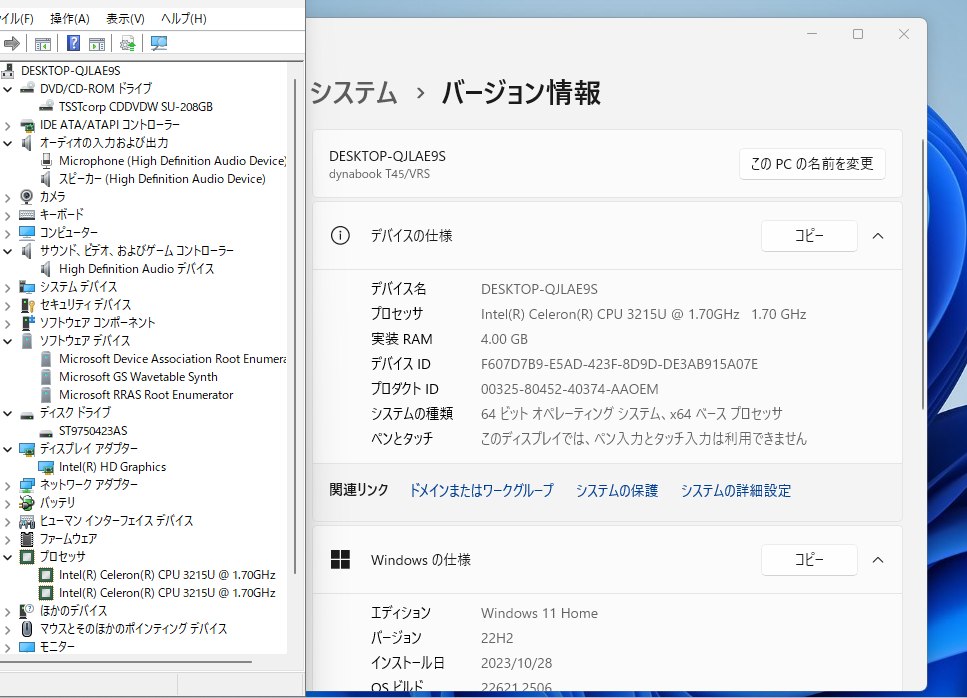Collapse the Windows の仕様 section chevron
This screenshot has width=967, height=698.
pyautogui.click(x=878, y=560)
